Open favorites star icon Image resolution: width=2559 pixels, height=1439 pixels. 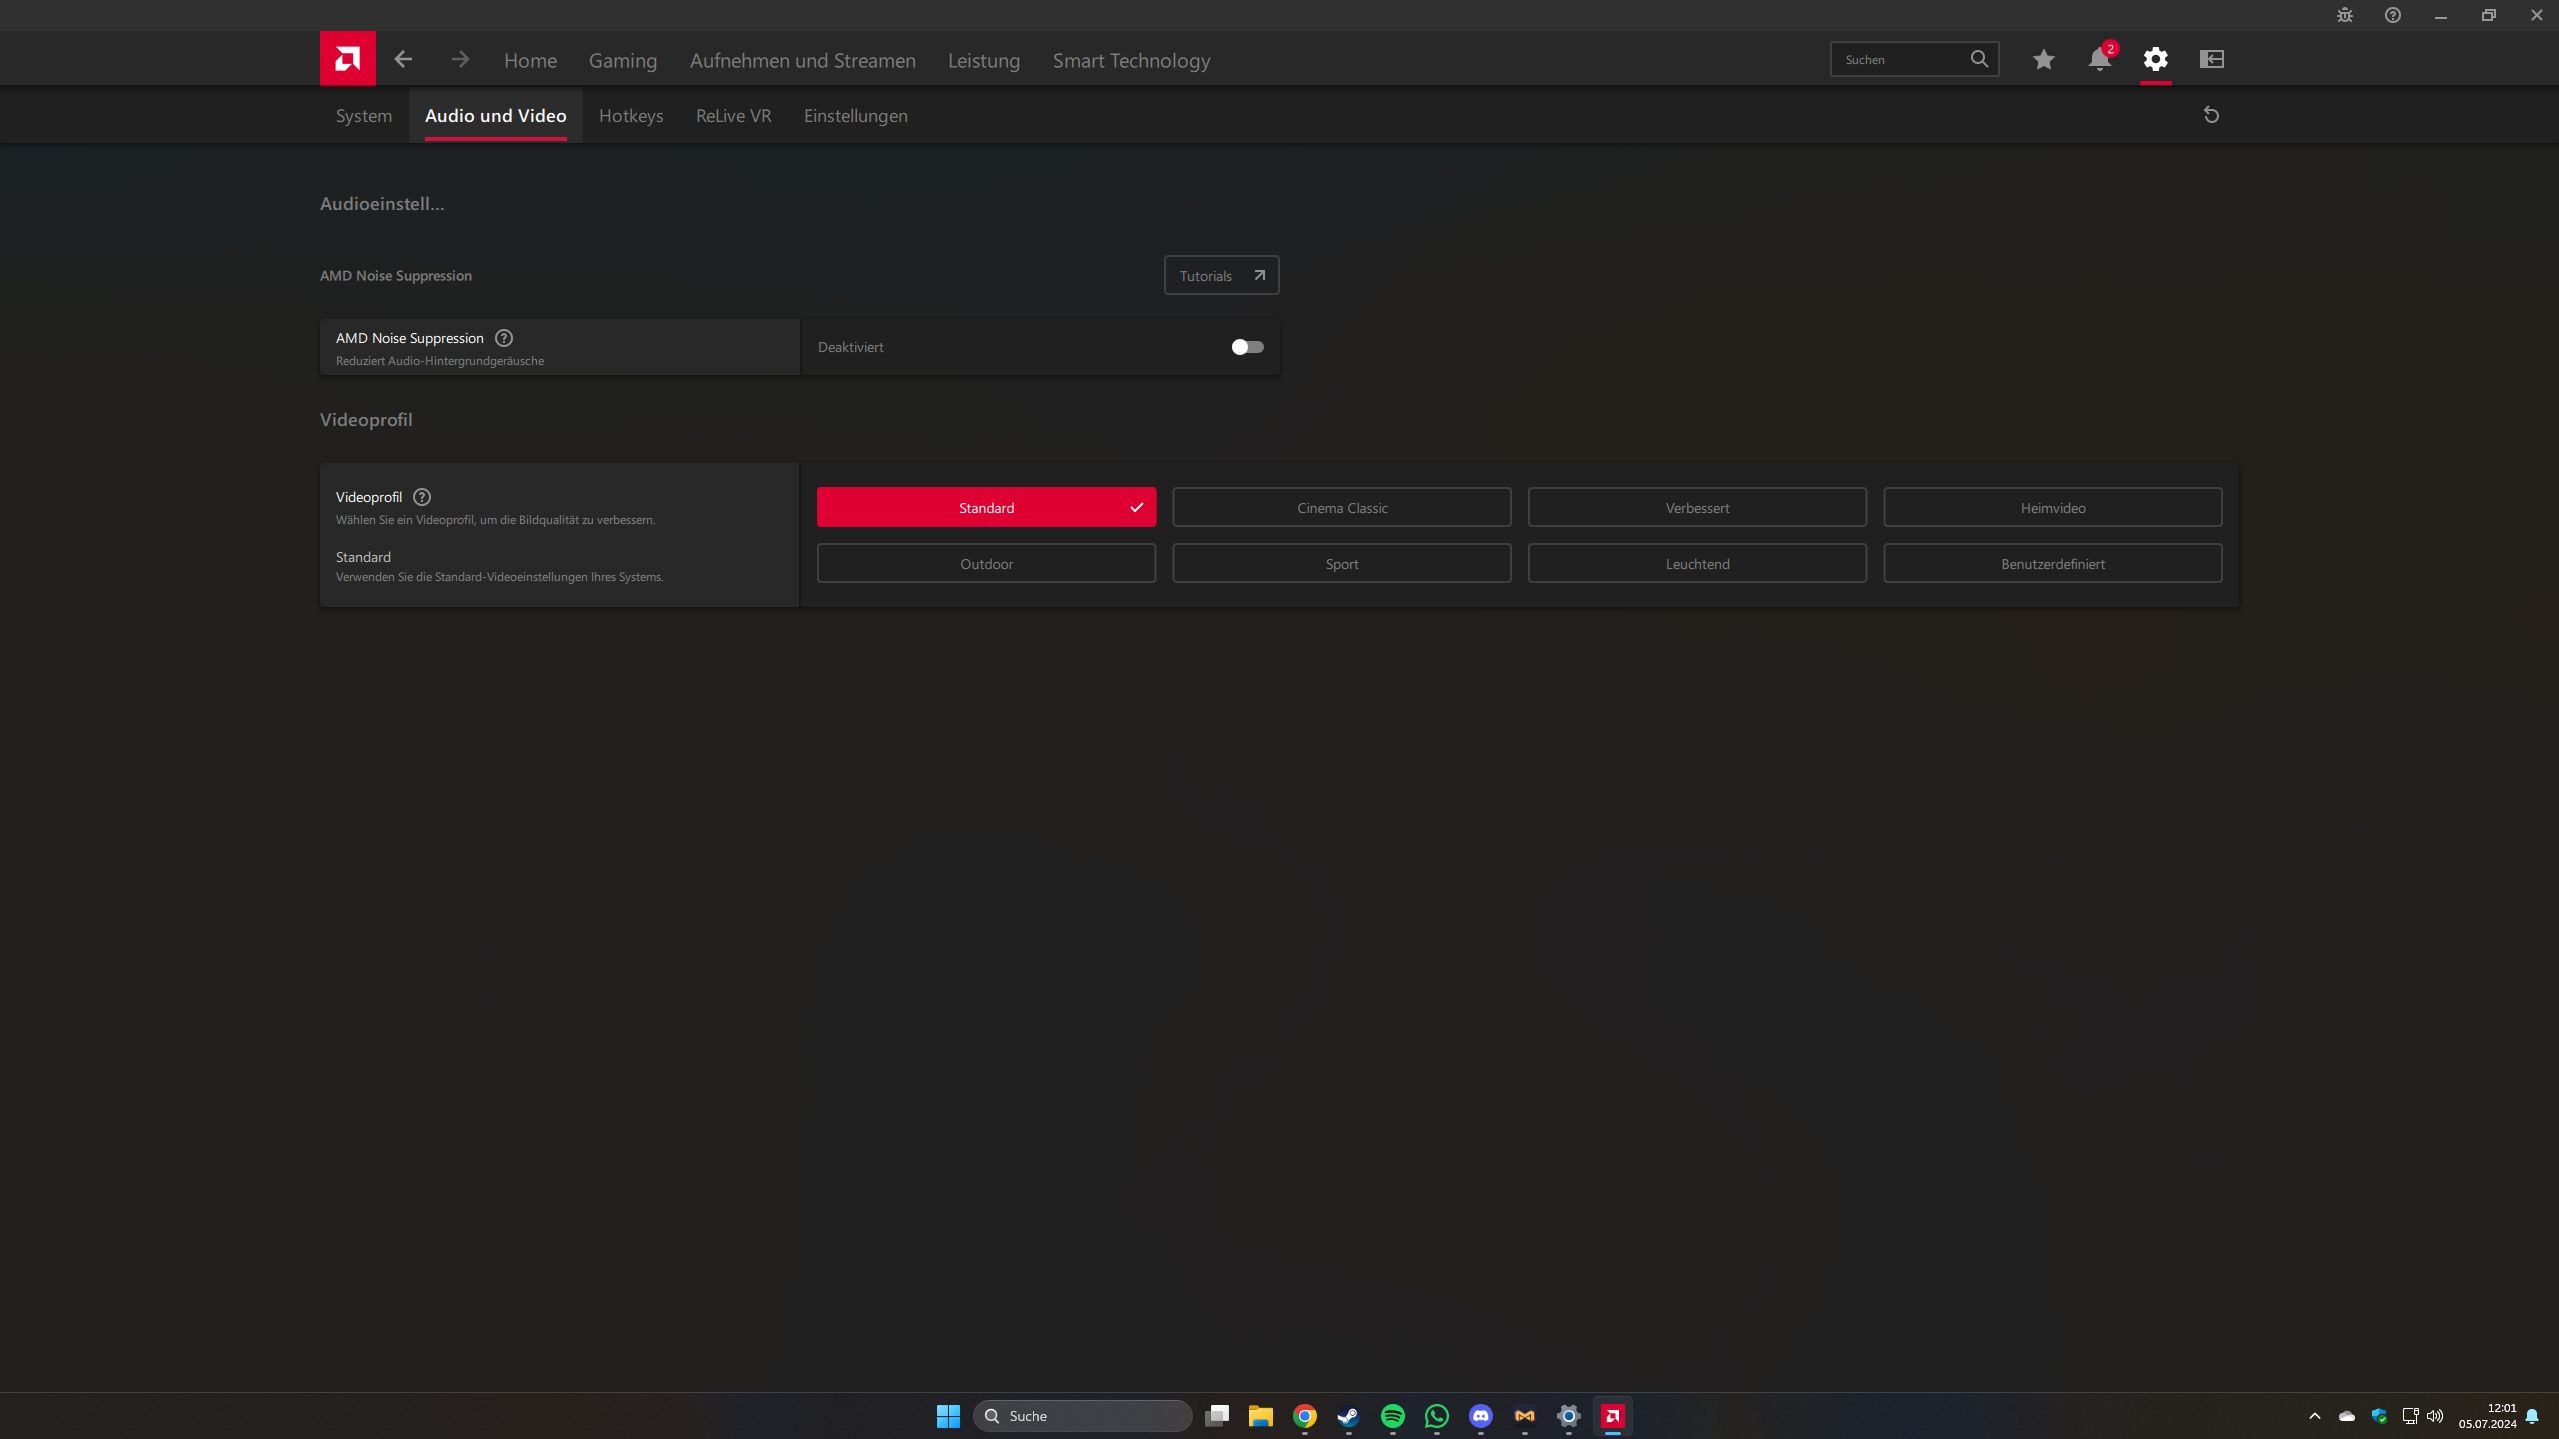click(2043, 59)
